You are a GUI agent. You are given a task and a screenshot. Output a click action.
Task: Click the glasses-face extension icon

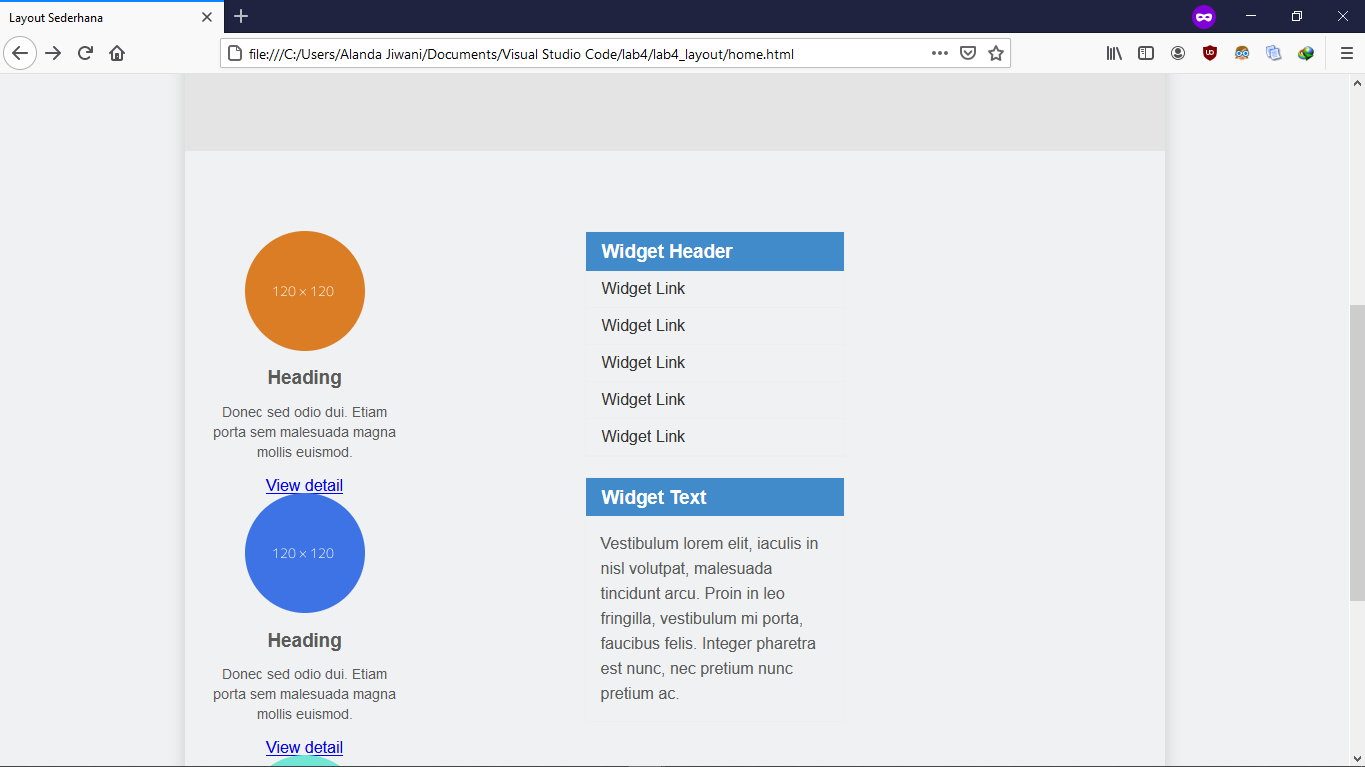click(x=1242, y=53)
